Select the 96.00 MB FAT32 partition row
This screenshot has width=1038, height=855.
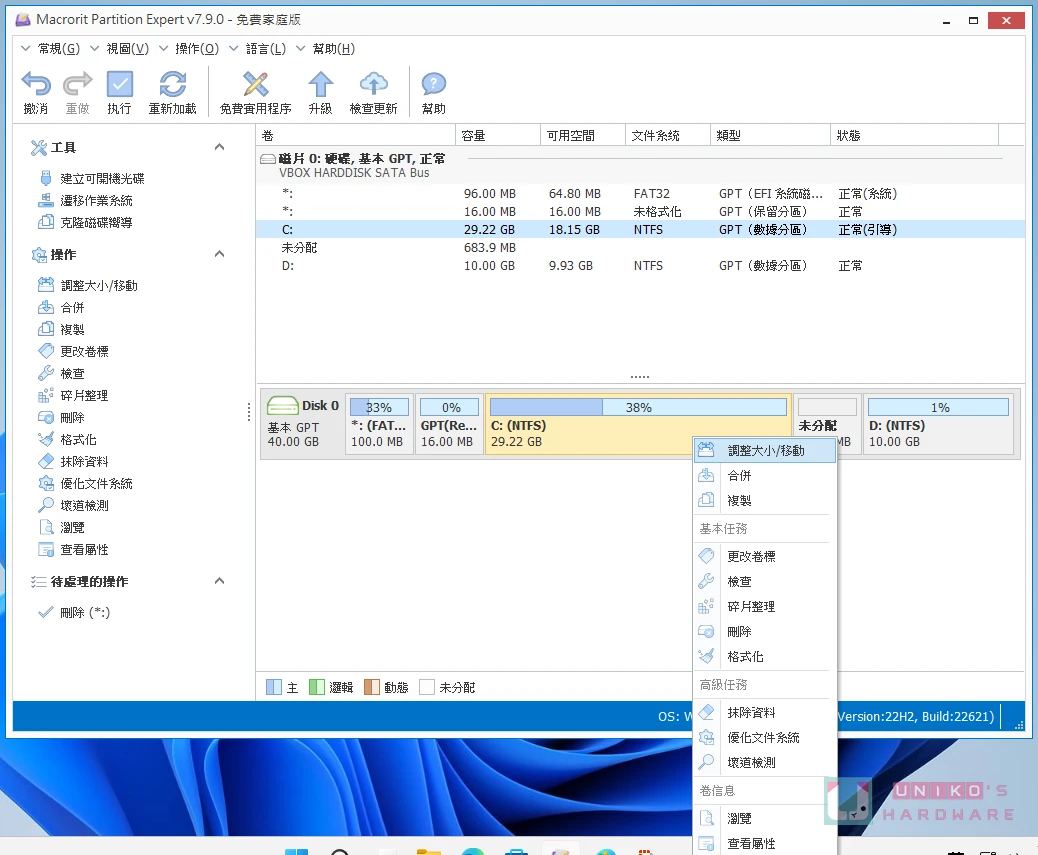click(640, 193)
